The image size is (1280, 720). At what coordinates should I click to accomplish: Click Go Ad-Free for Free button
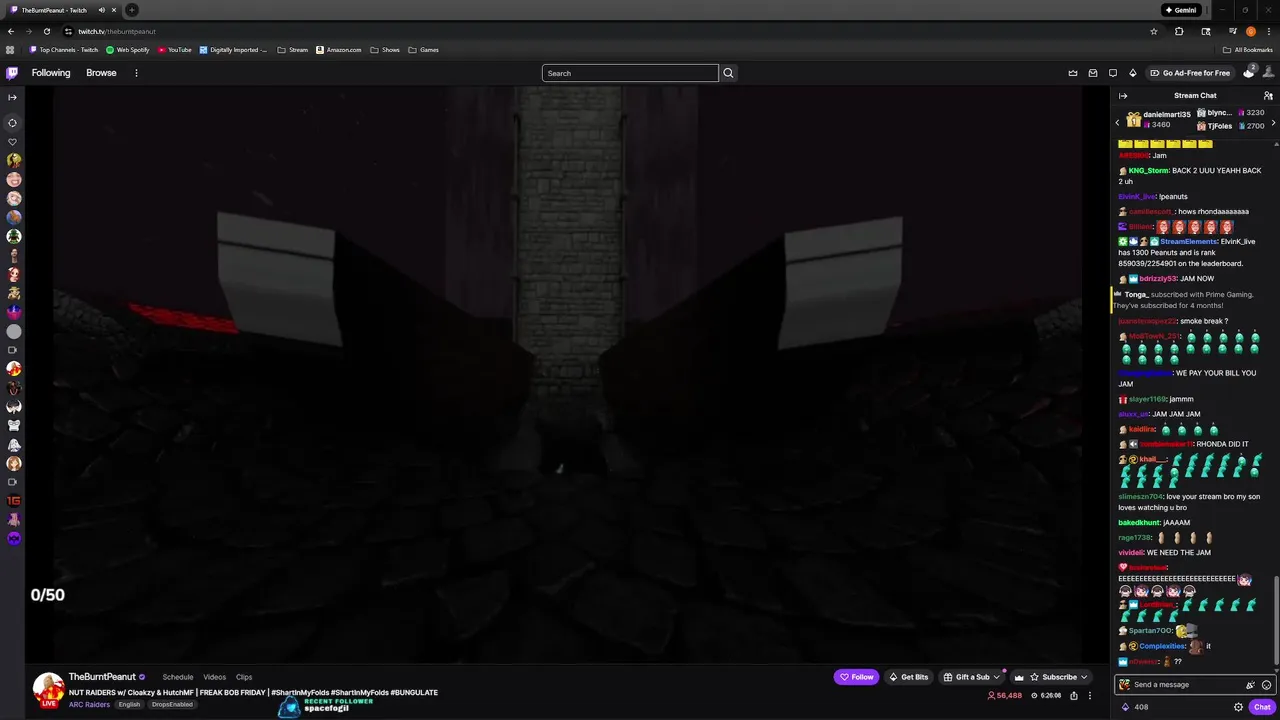point(1190,73)
